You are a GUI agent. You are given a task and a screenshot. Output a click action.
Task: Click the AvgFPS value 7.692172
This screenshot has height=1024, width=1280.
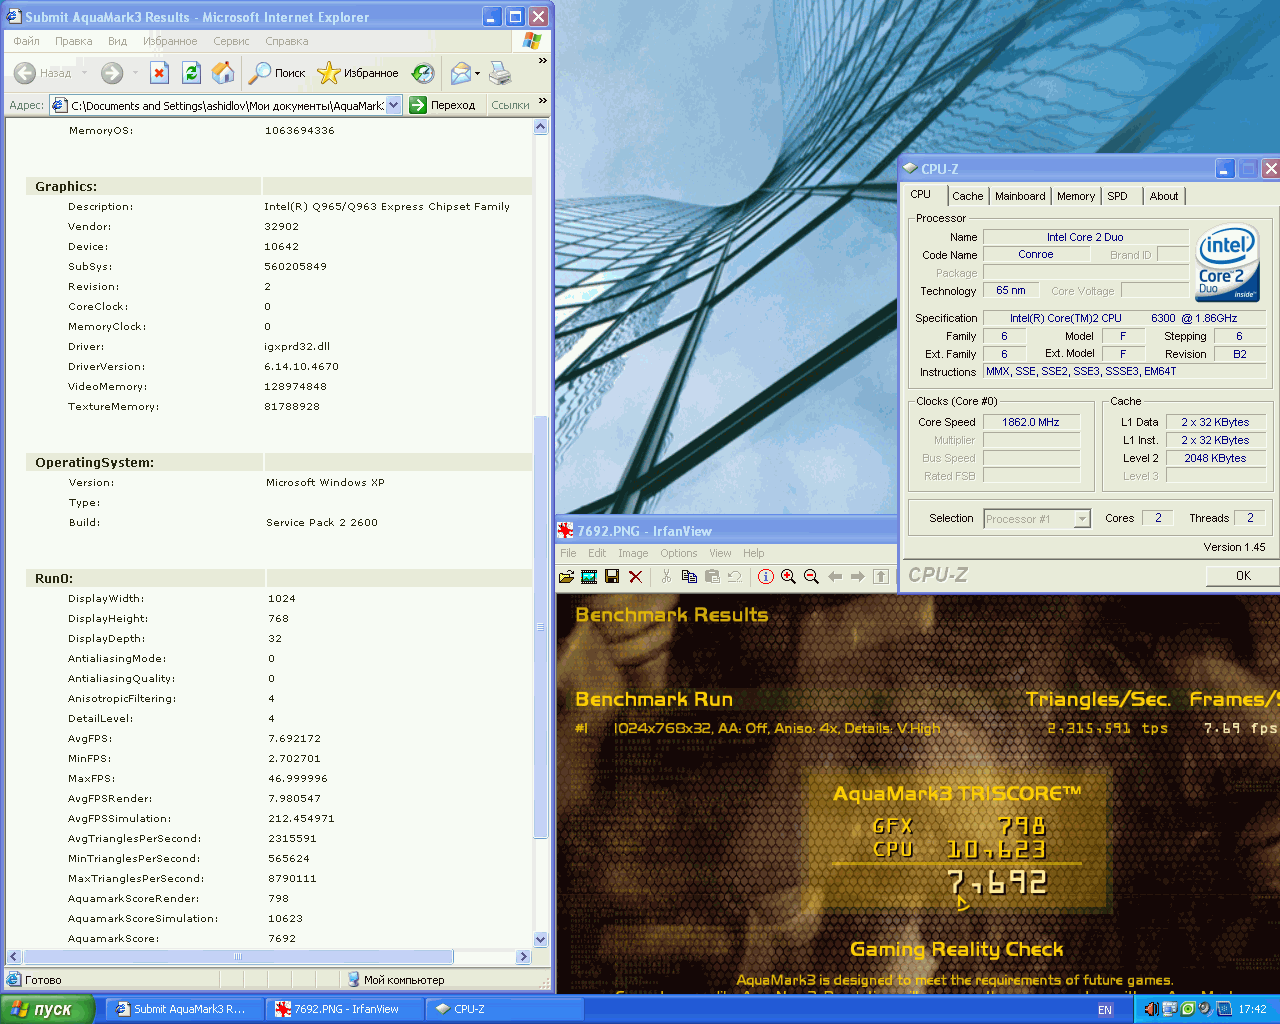294,739
